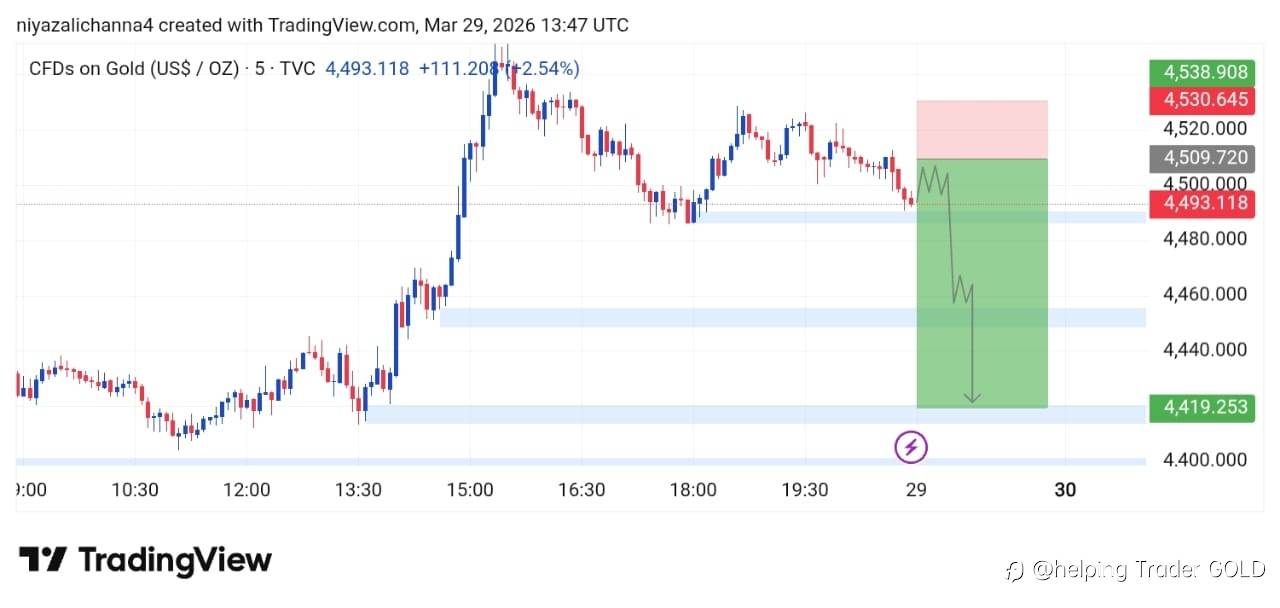
Task: Click the +111.208 price change value in header
Action: coord(459,69)
